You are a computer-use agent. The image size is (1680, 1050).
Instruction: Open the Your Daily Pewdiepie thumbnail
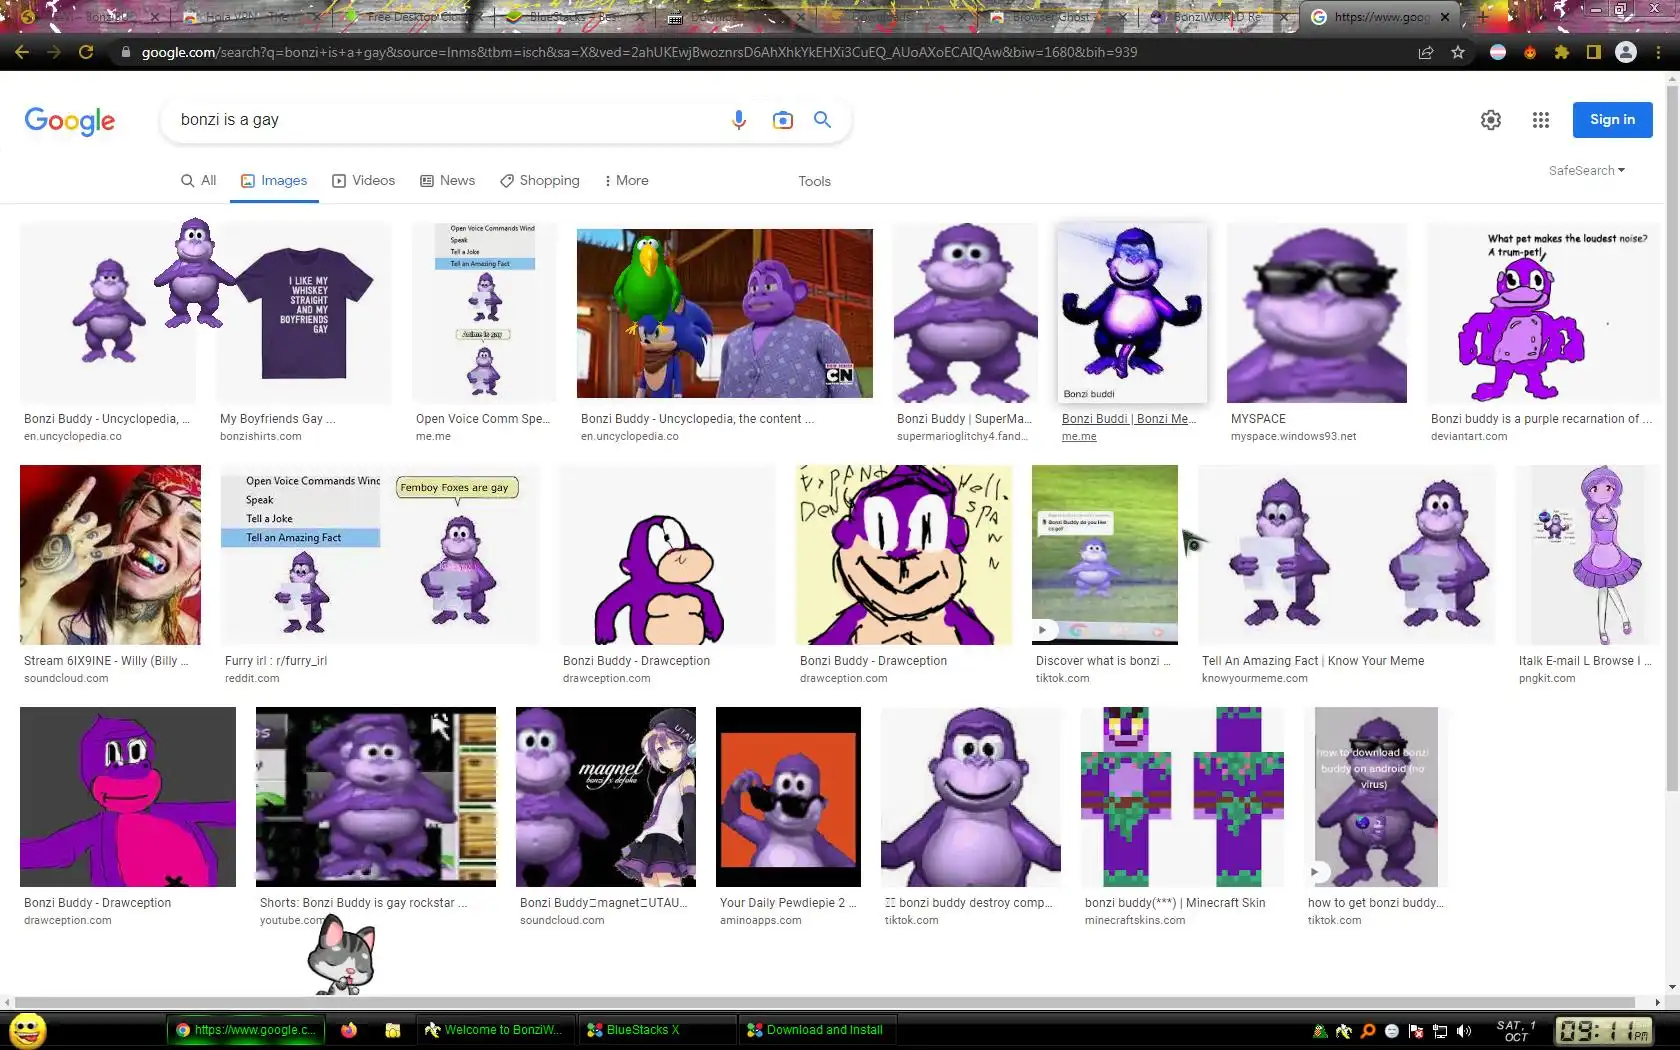[788, 797]
